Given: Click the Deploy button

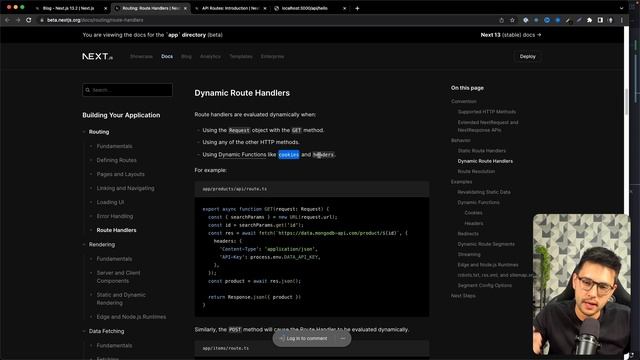Looking at the screenshot, I should tap(527, 56).
